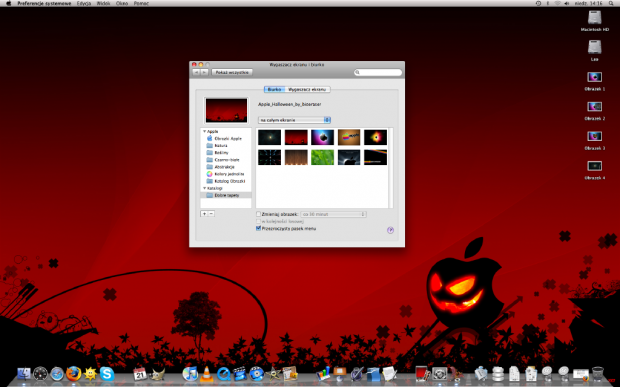Screen dimensions: 620x387
Task: Select Obrazki Apple in sidebar
Action: [226, 138]
